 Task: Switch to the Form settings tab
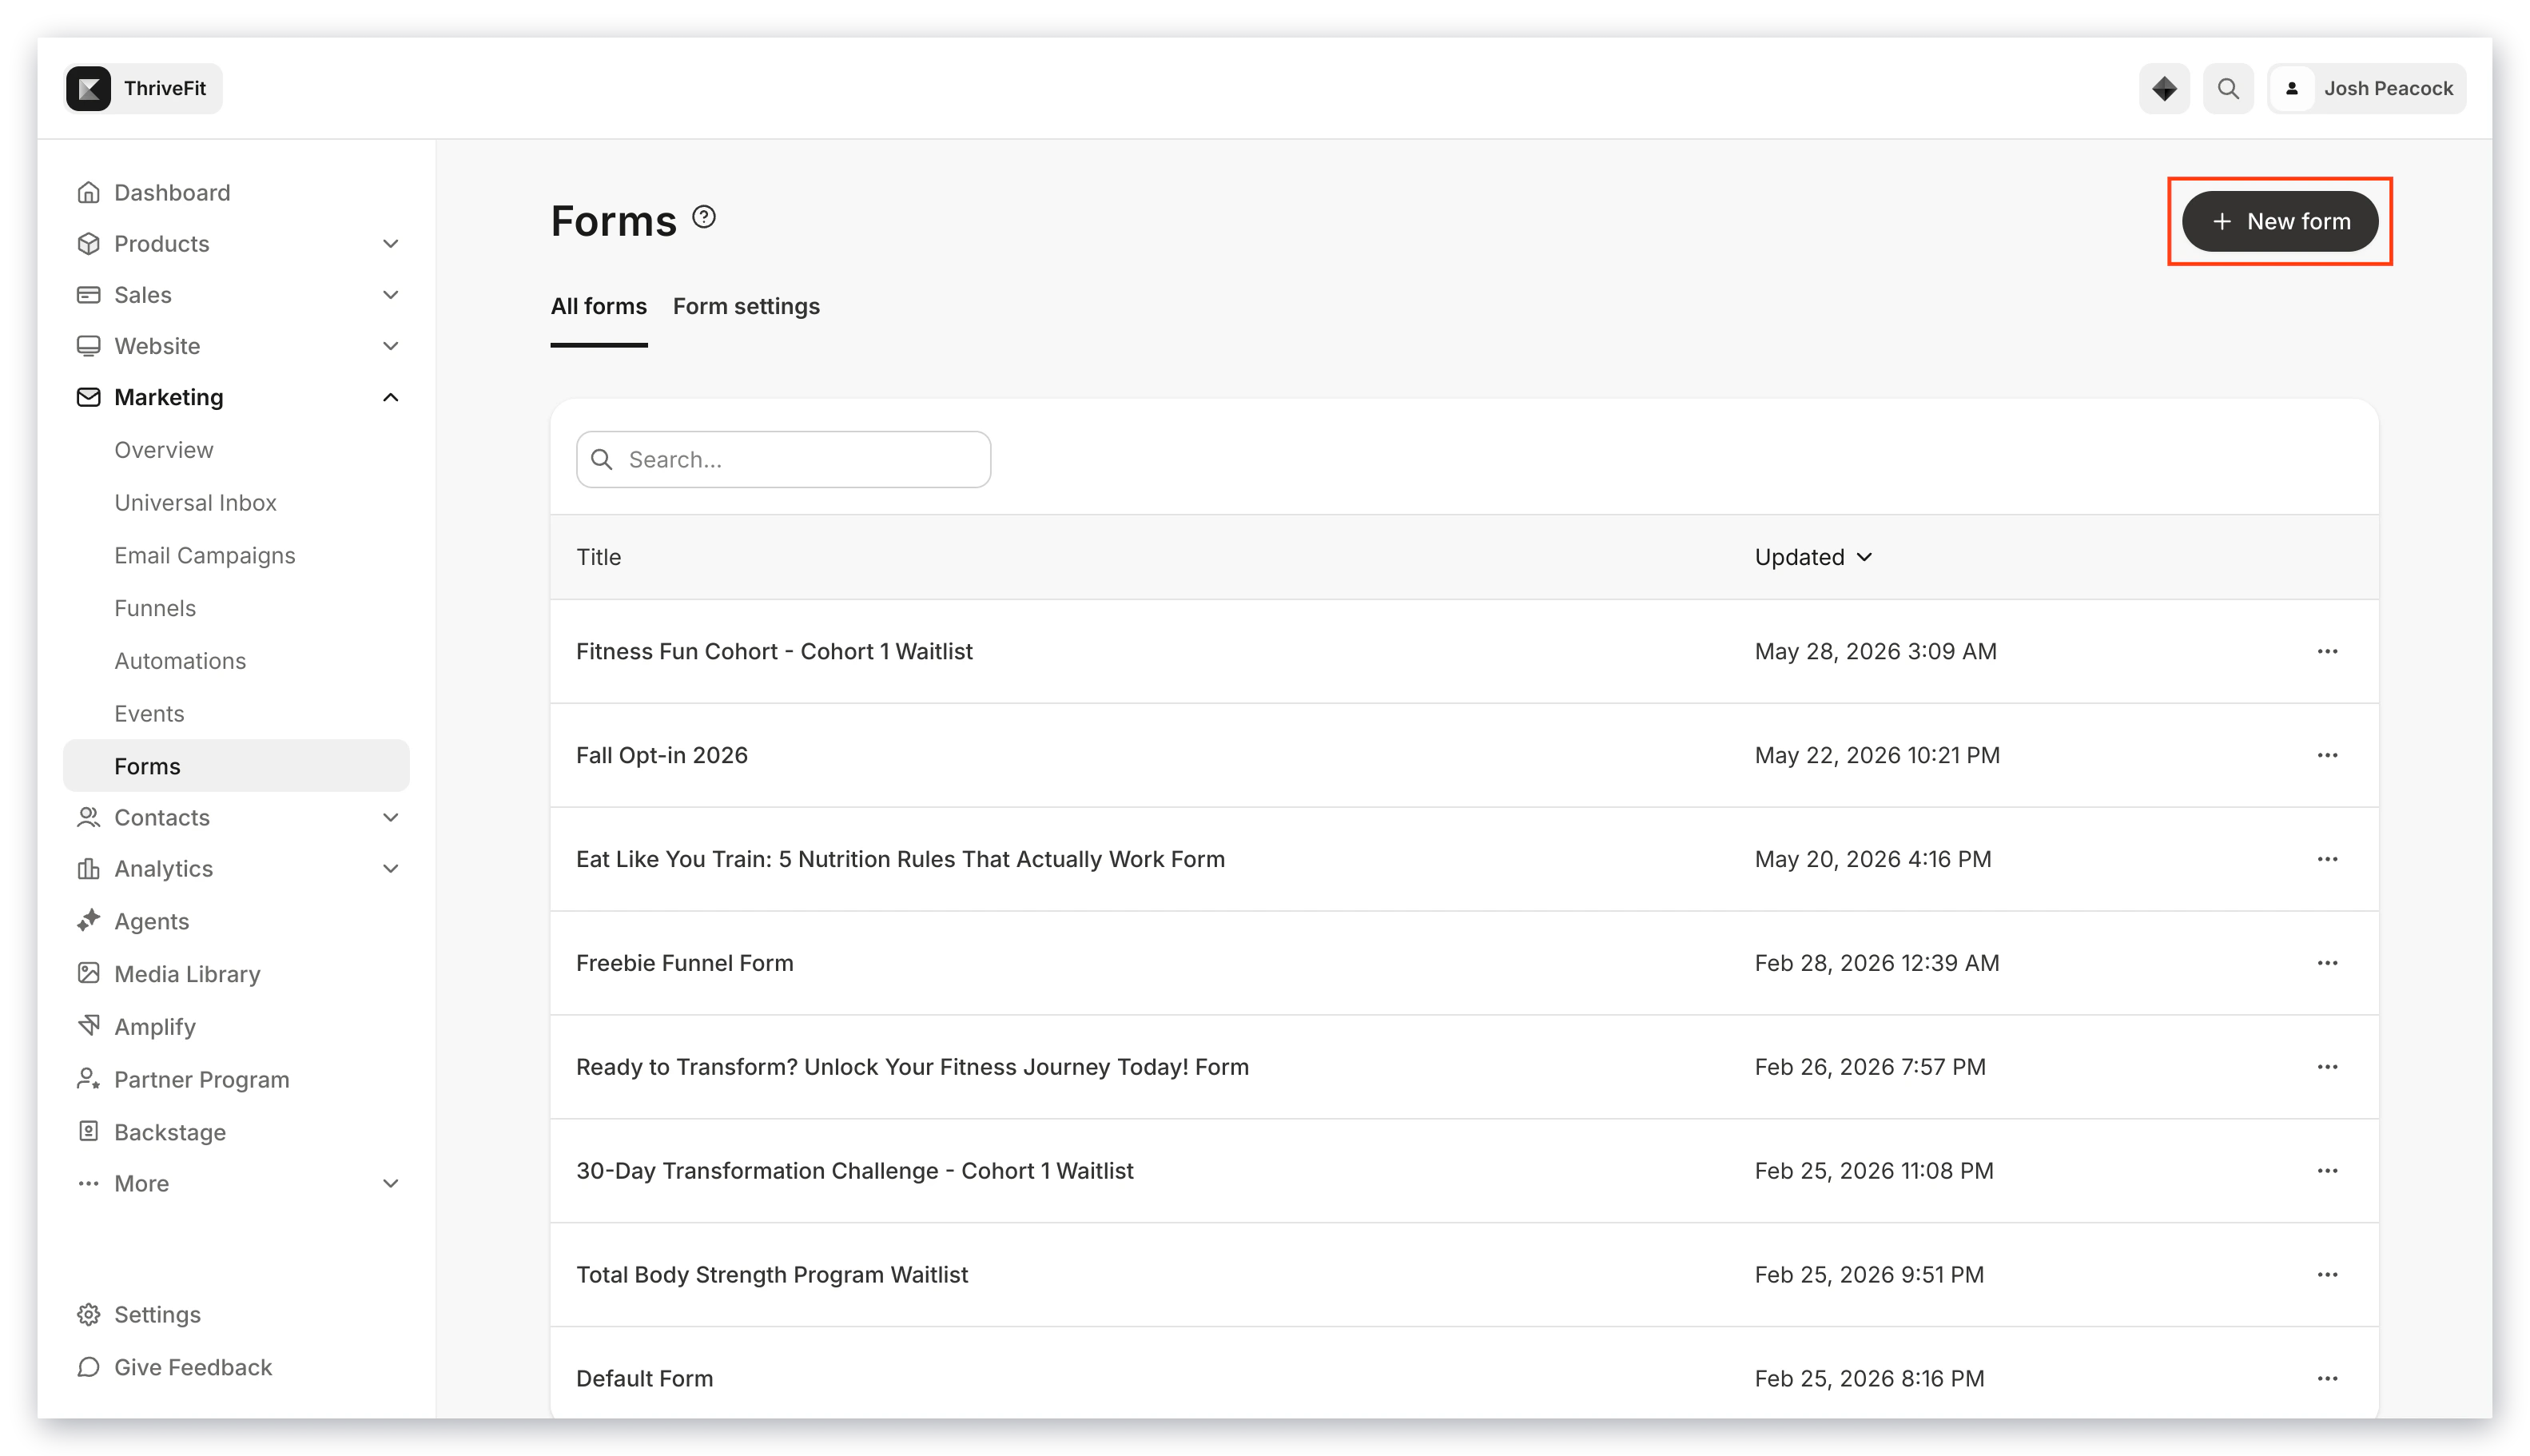pos(746,306)
